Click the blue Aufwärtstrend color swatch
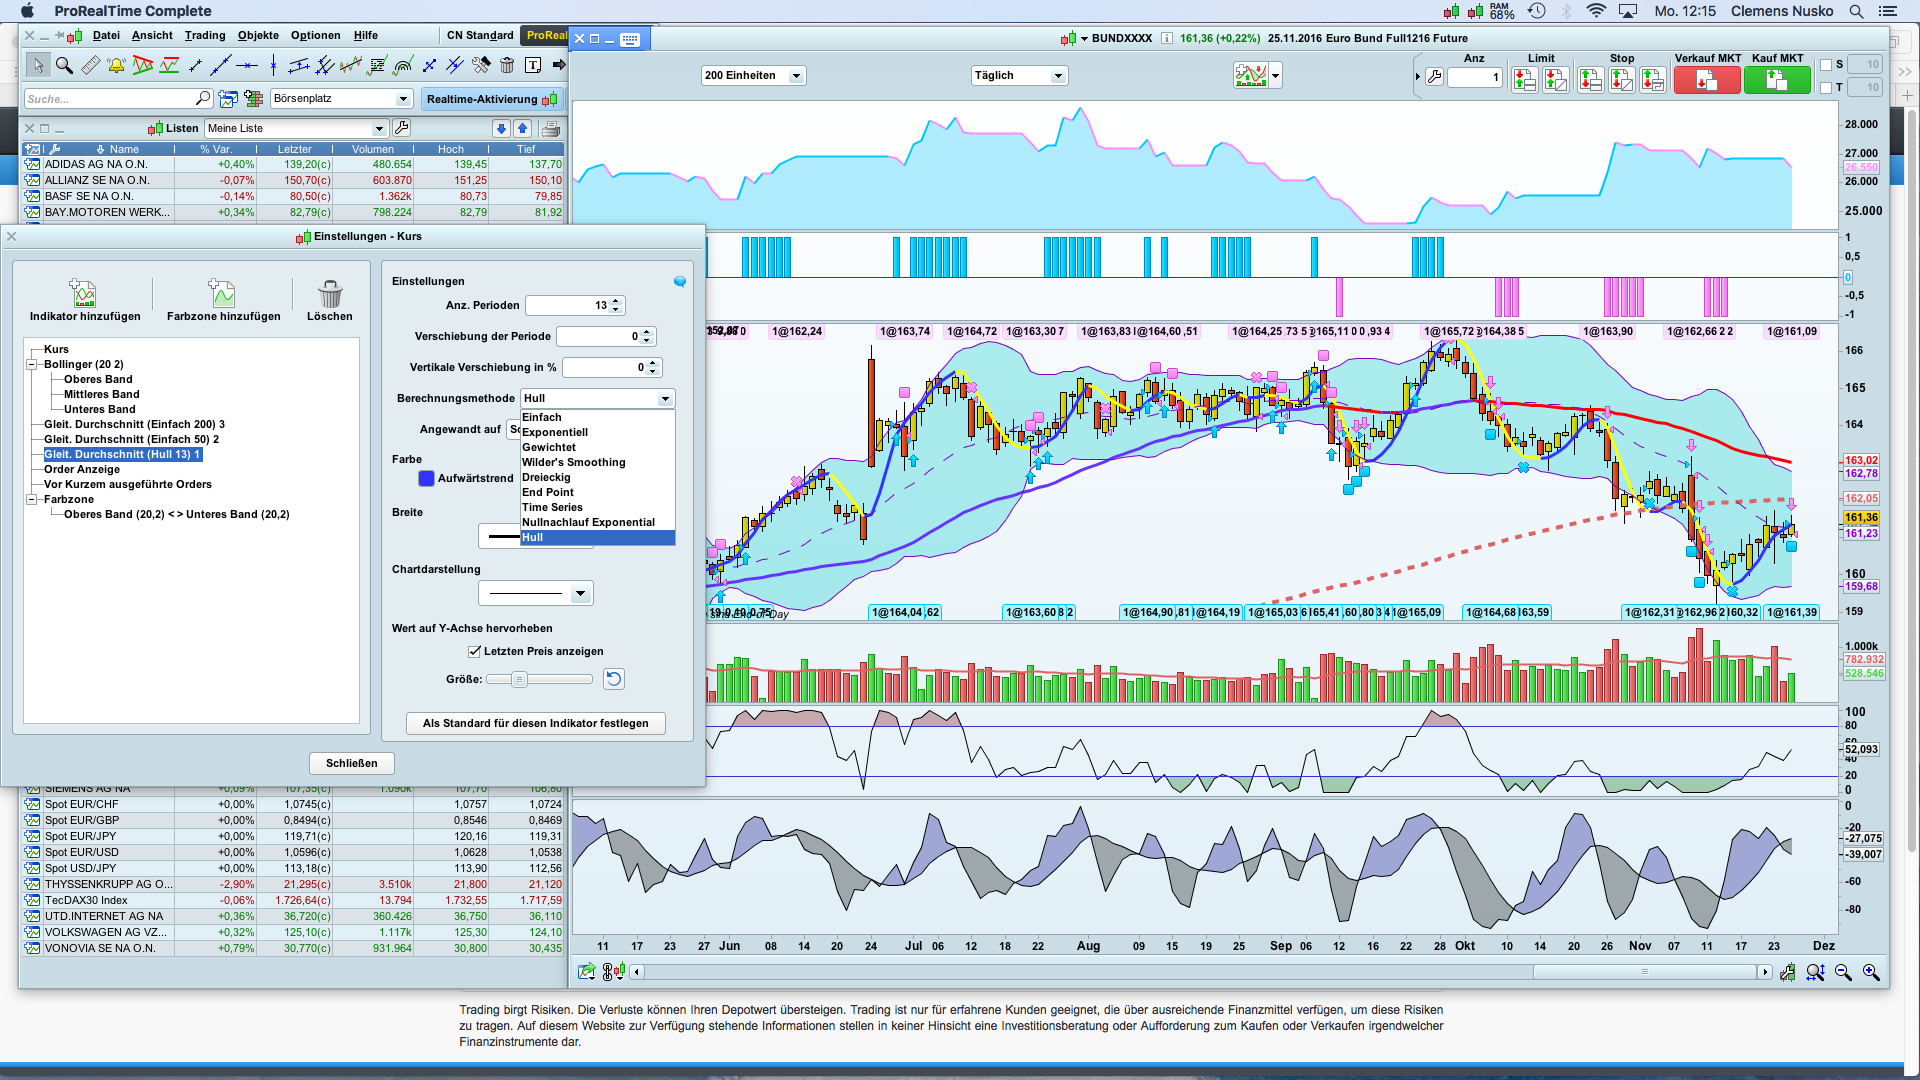The height and width of the screenshot is (1080, 1920). [x=427, y=479]
